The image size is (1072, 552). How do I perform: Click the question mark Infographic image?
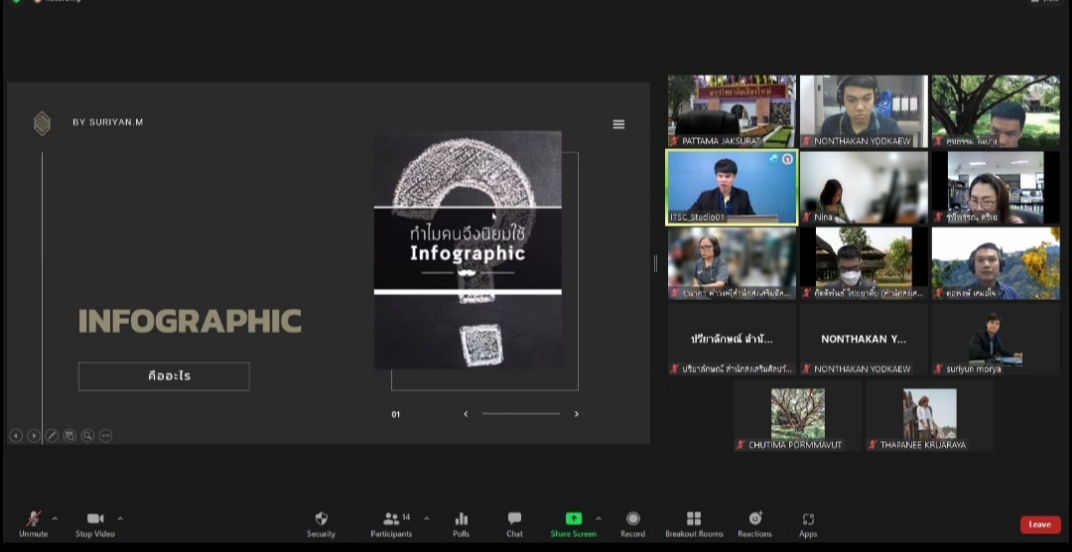(x=468, y=250)
